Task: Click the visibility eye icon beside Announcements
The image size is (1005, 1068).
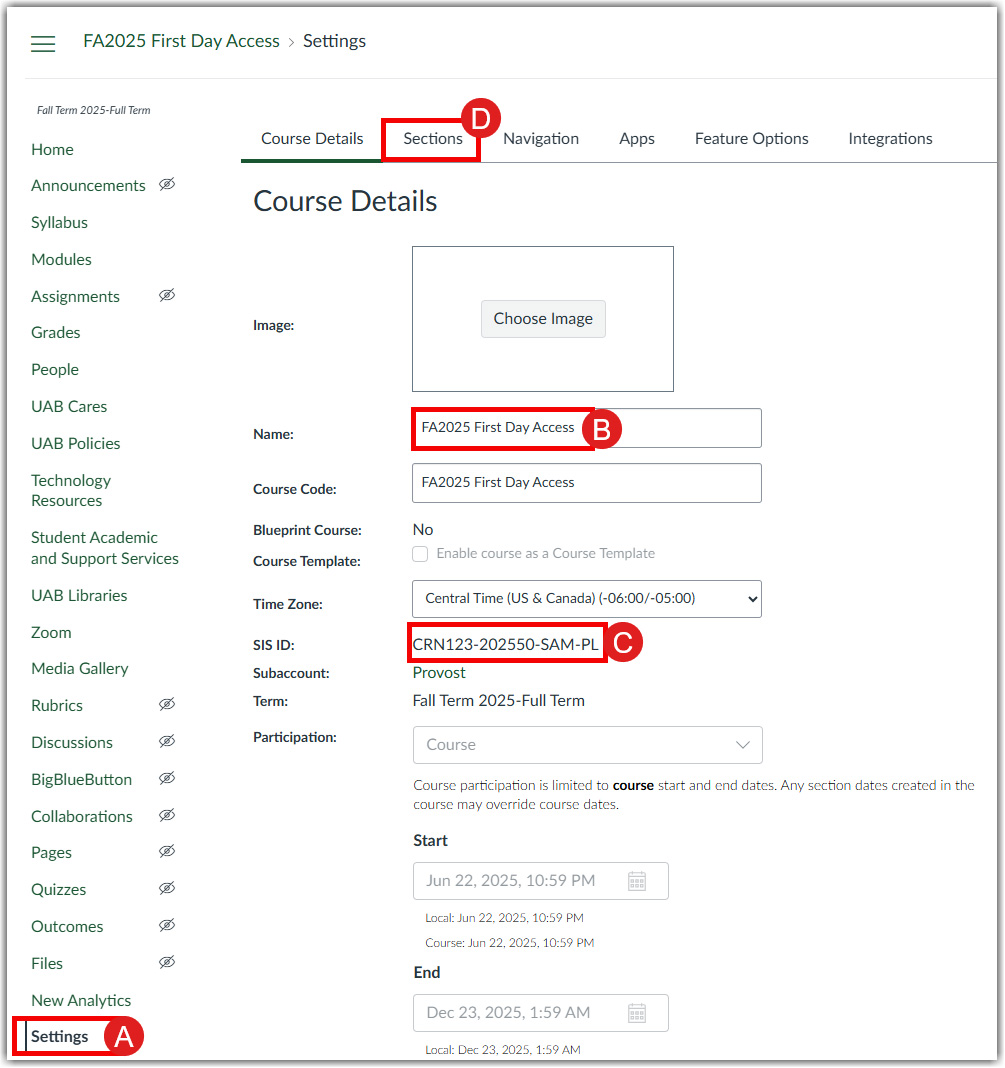Action: tap(167, 184)
